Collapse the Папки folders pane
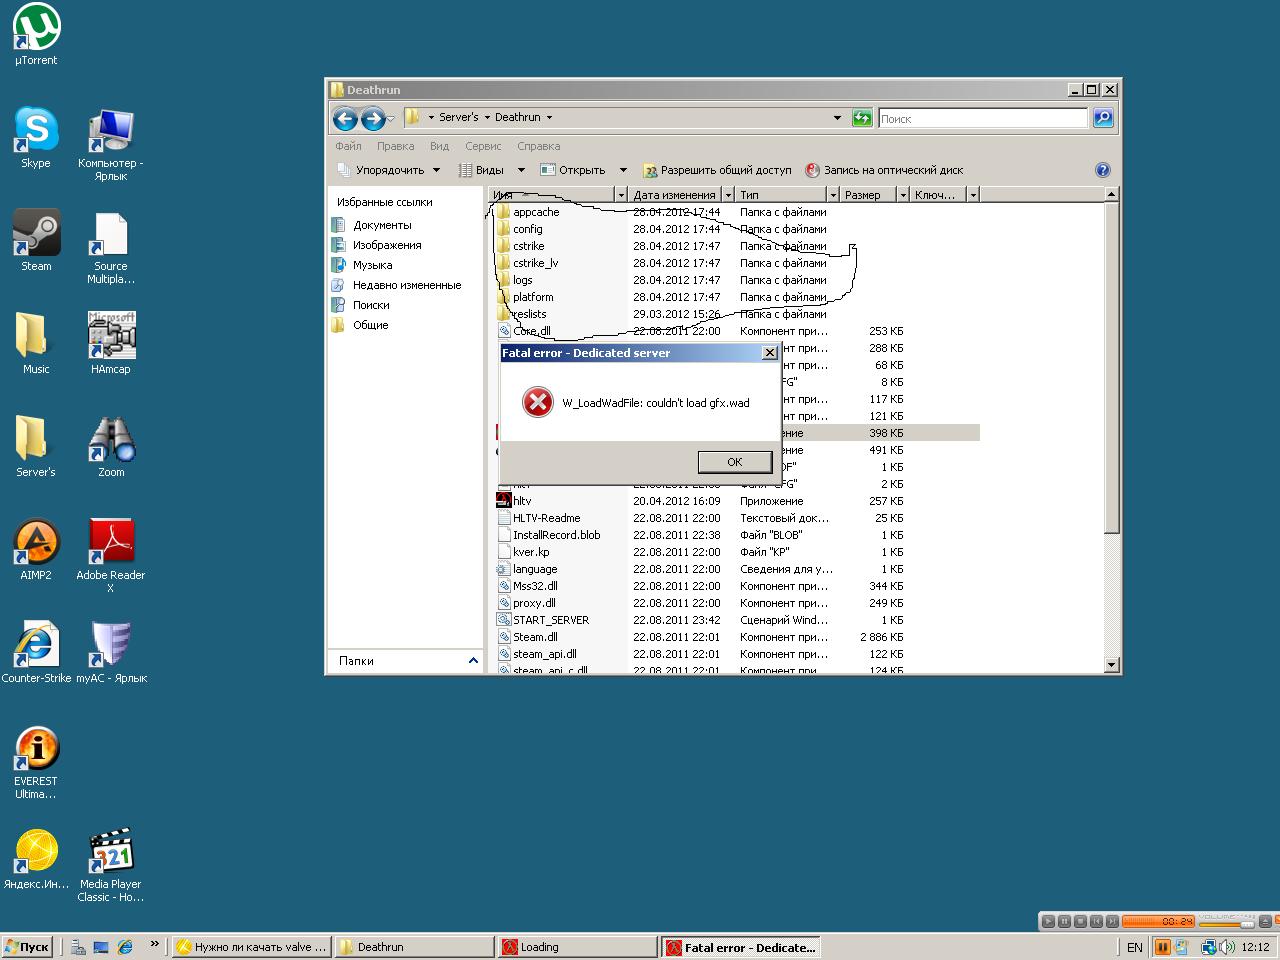The width and height of the screenshot is (1280, 960). [473, 661]
